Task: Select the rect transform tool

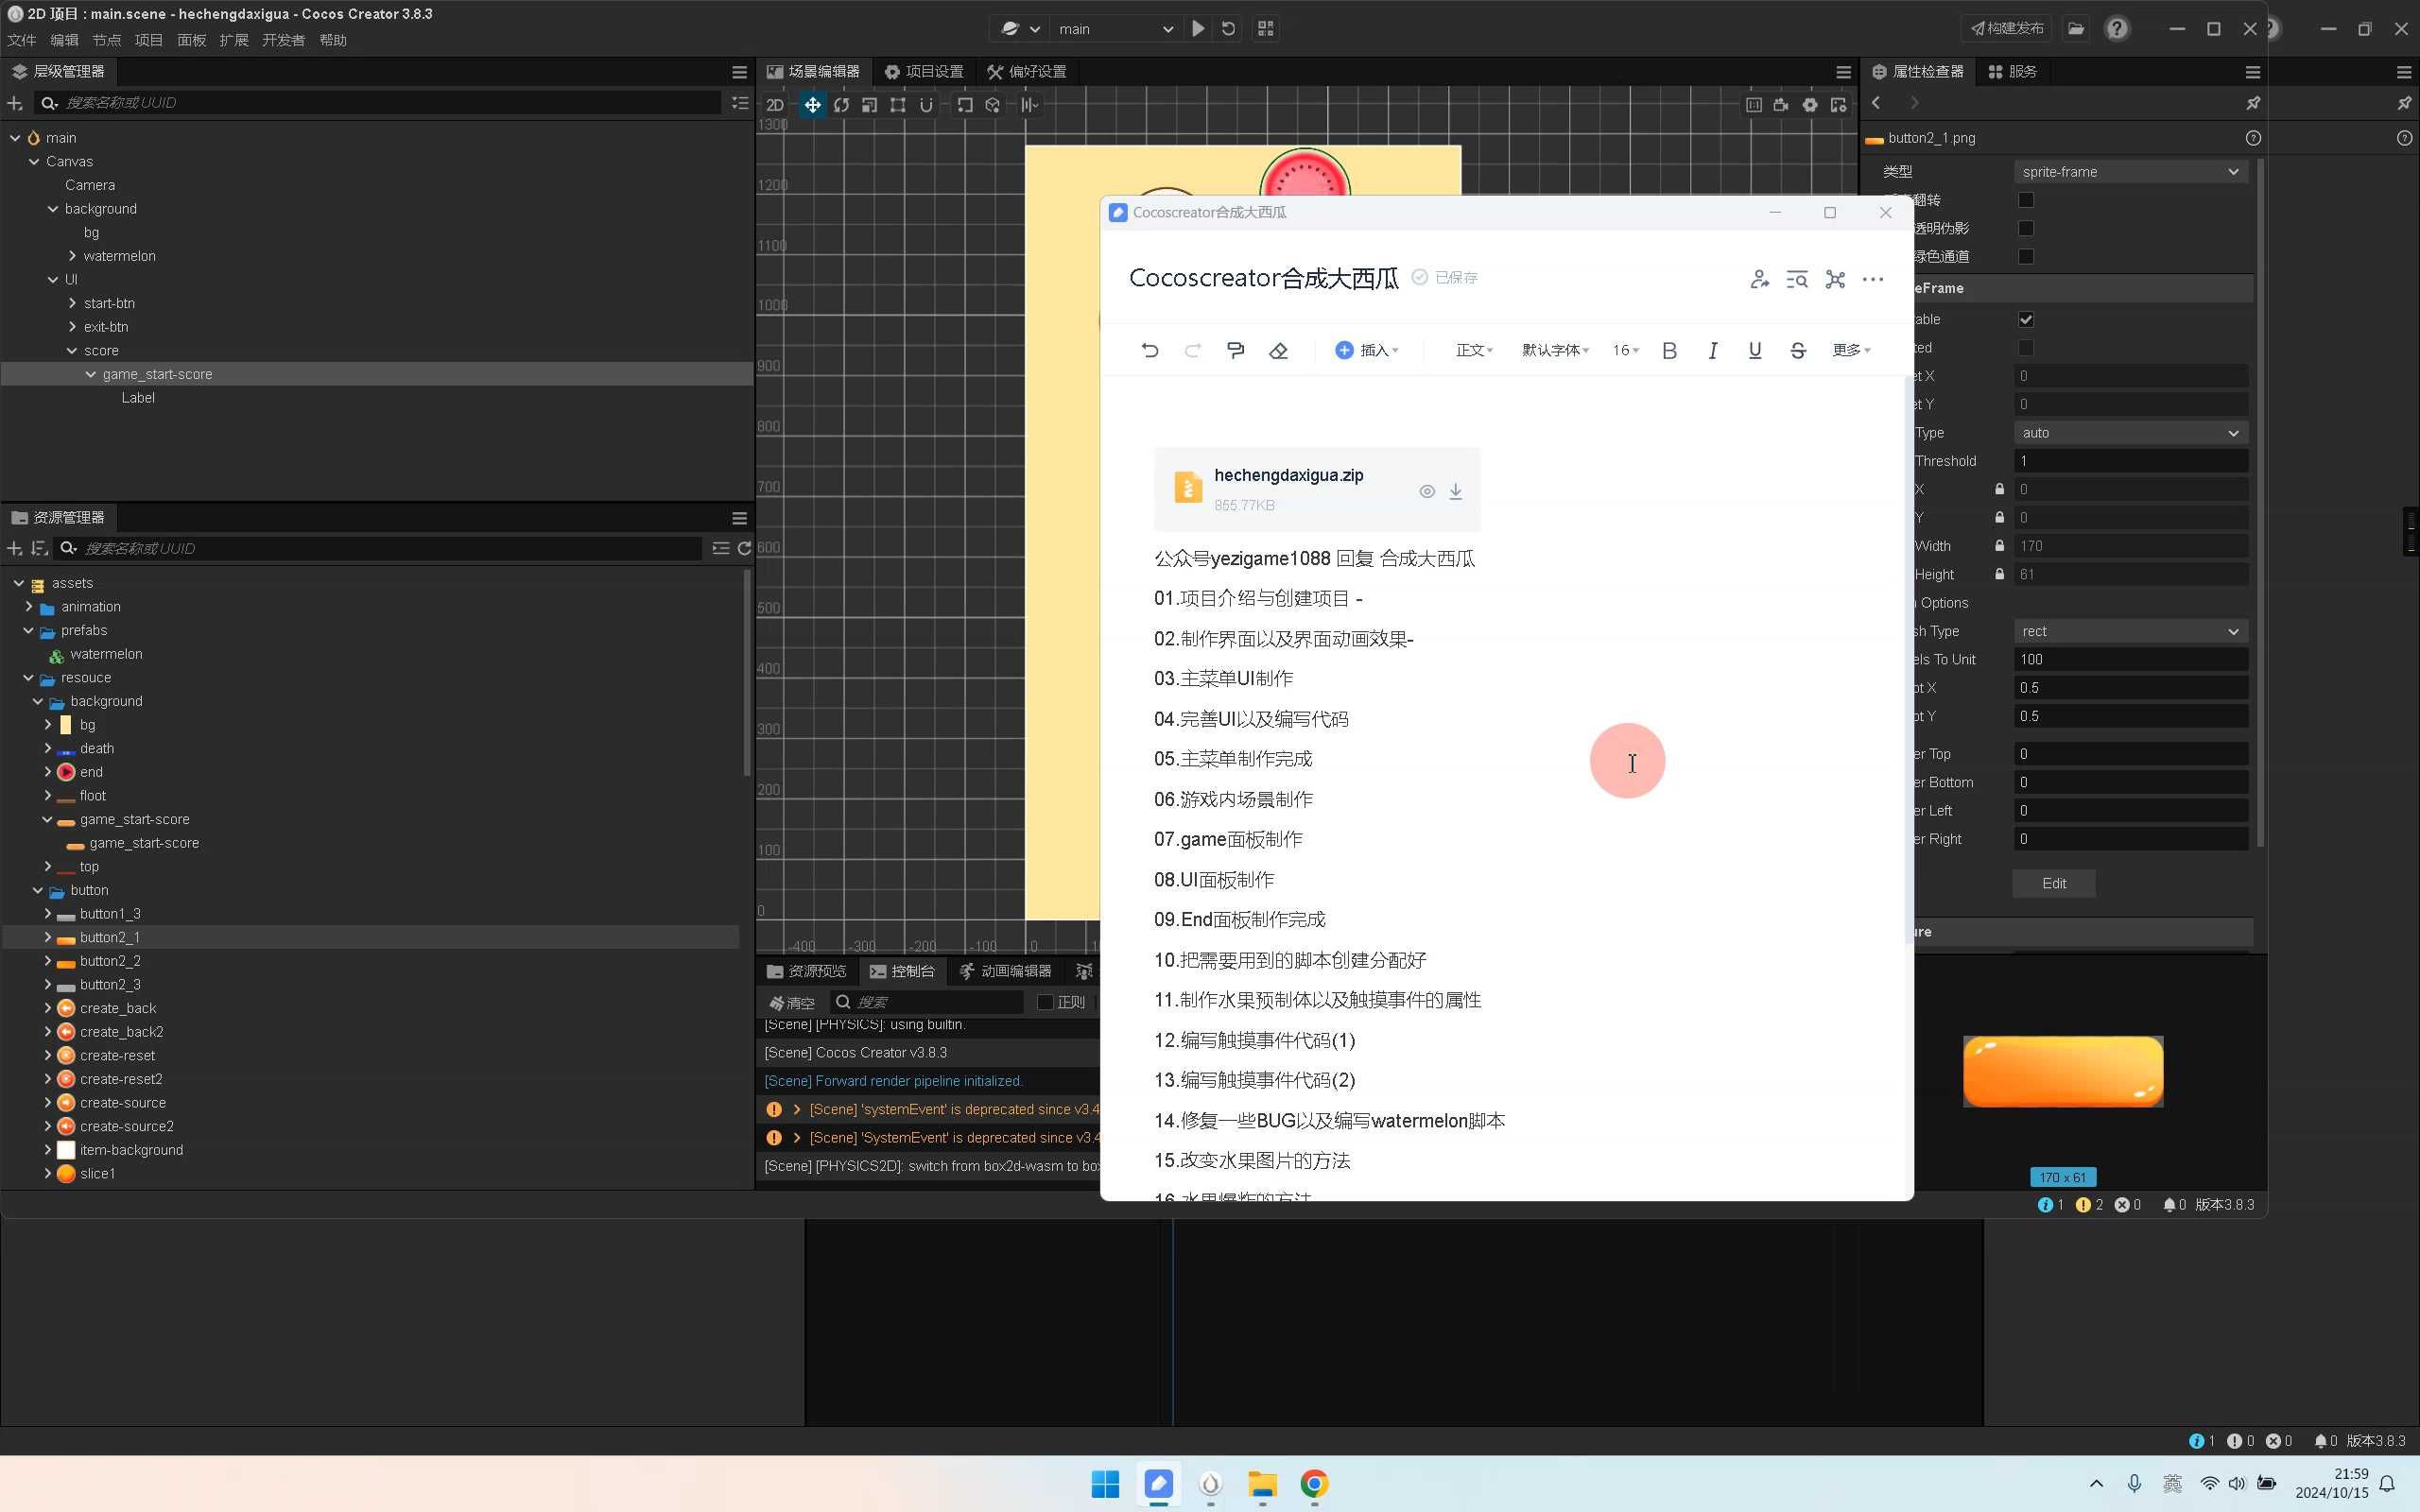Action: tap(897, 104)
